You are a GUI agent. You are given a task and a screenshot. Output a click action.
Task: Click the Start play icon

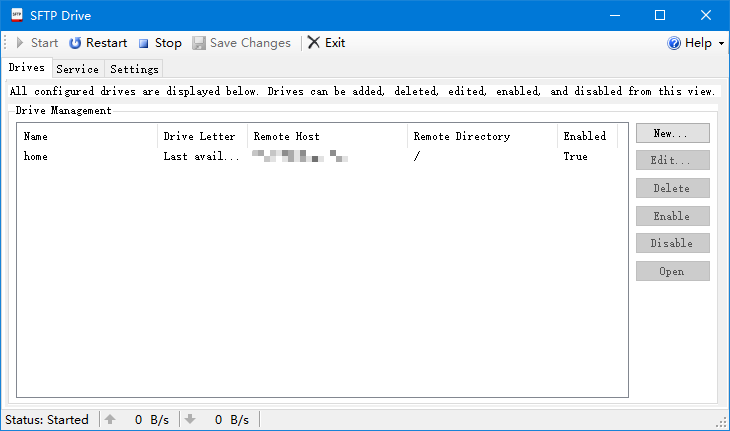pyautogui.click(x=20, y=43)
